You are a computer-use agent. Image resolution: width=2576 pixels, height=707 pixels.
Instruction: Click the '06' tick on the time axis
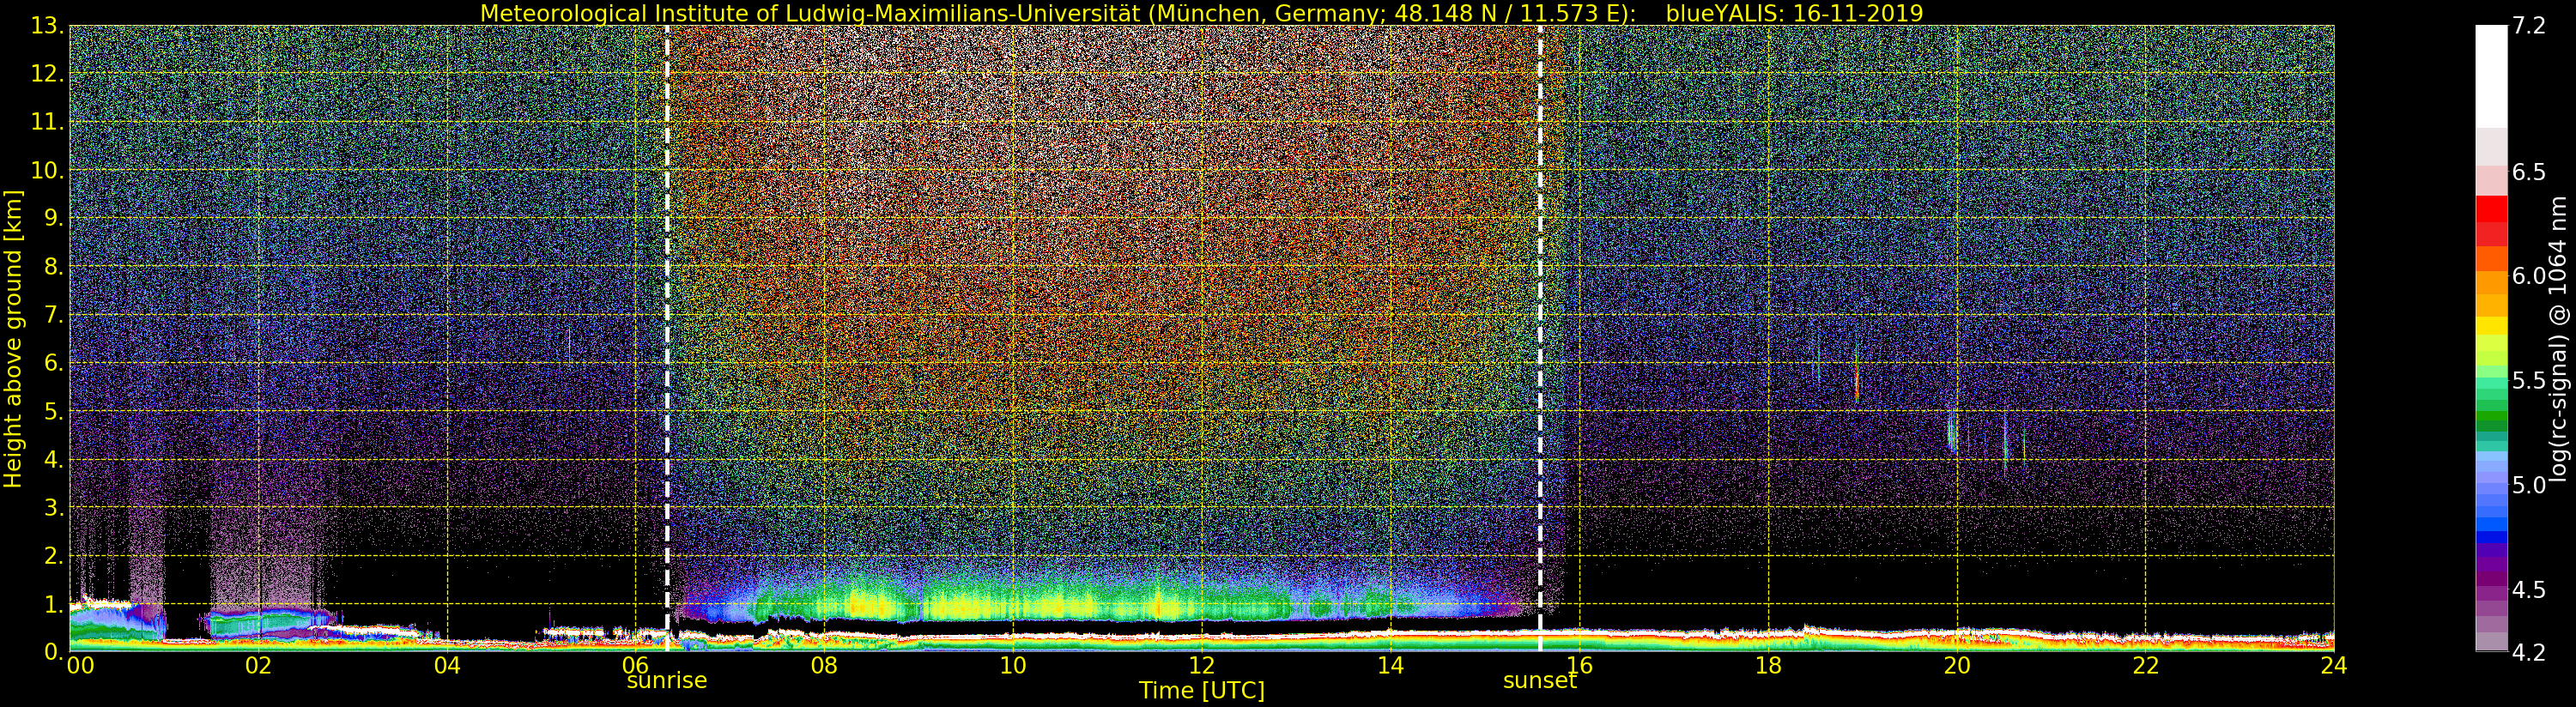pos(635,666)
